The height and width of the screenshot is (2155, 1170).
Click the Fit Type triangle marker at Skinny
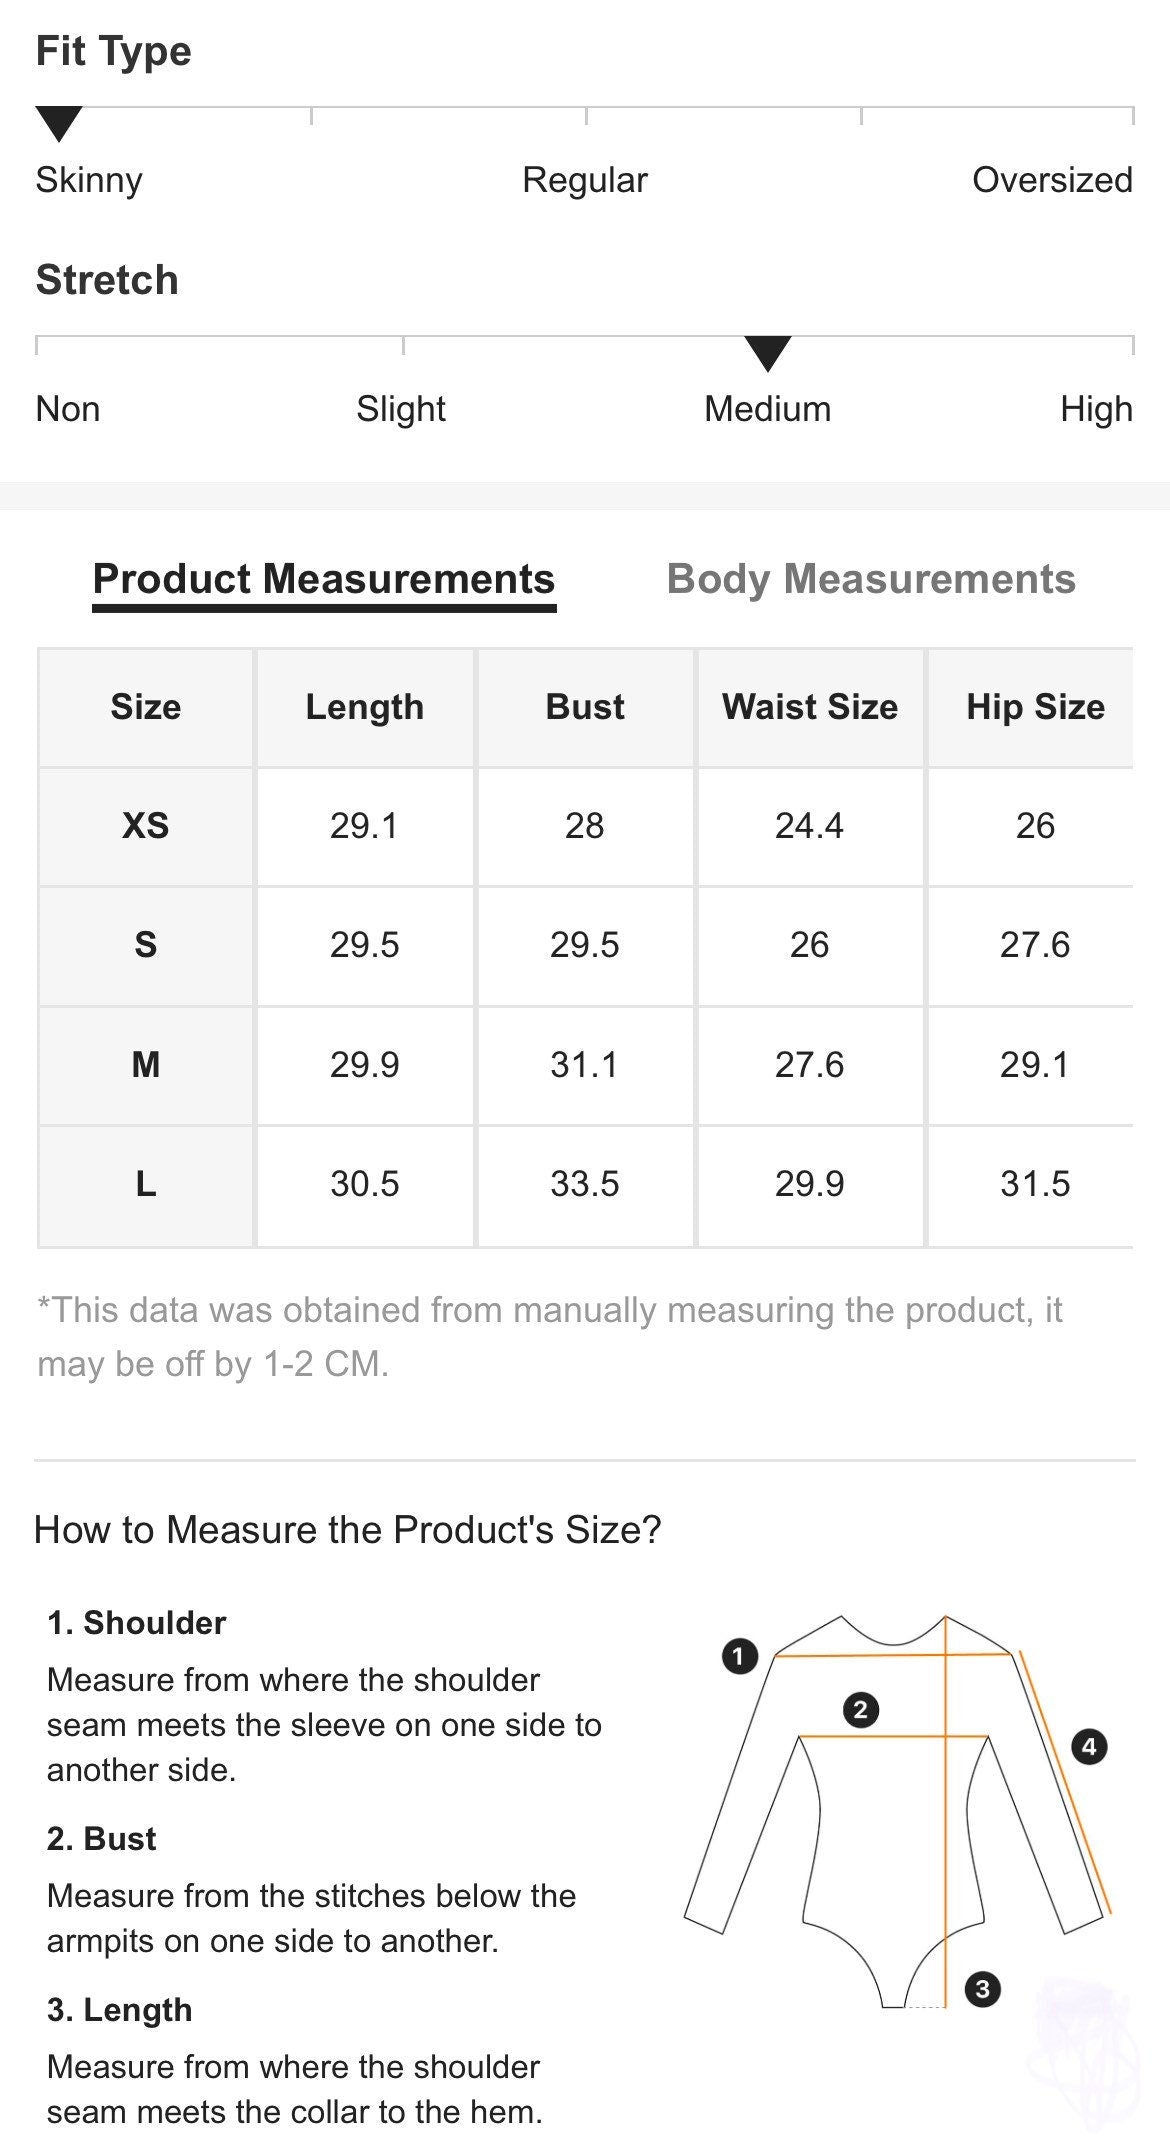[59, 124]
